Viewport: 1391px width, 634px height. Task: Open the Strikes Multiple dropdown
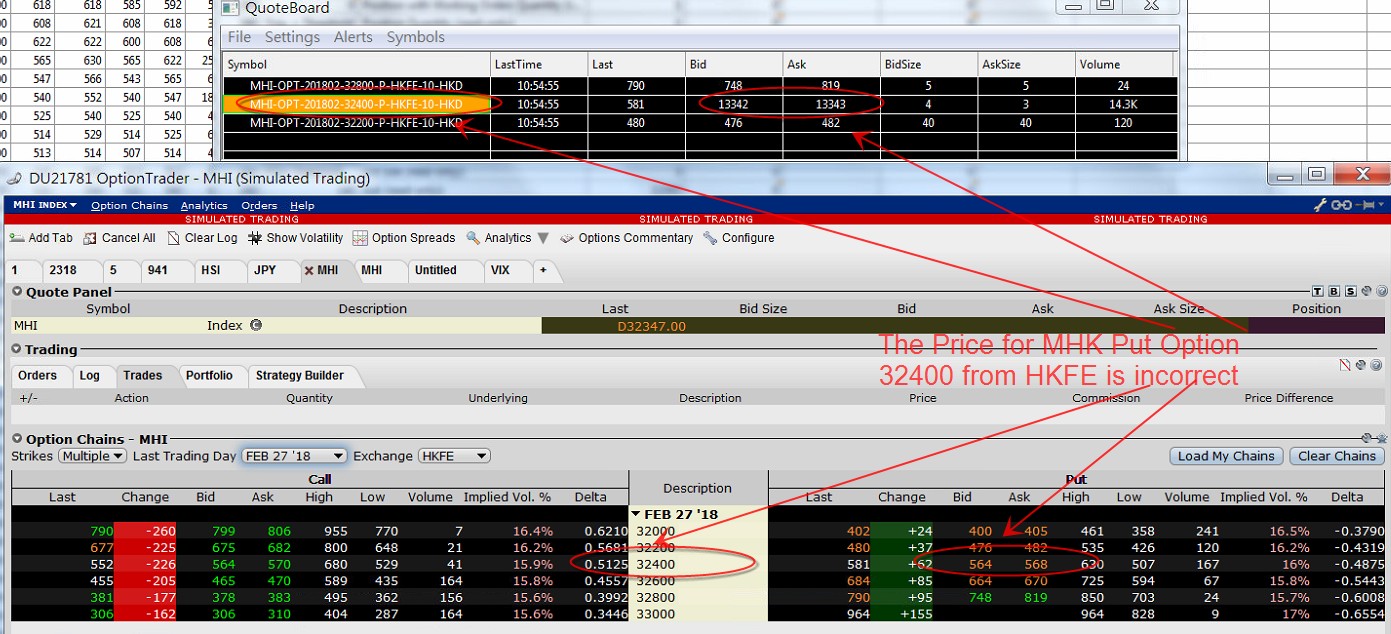[92, 456]
